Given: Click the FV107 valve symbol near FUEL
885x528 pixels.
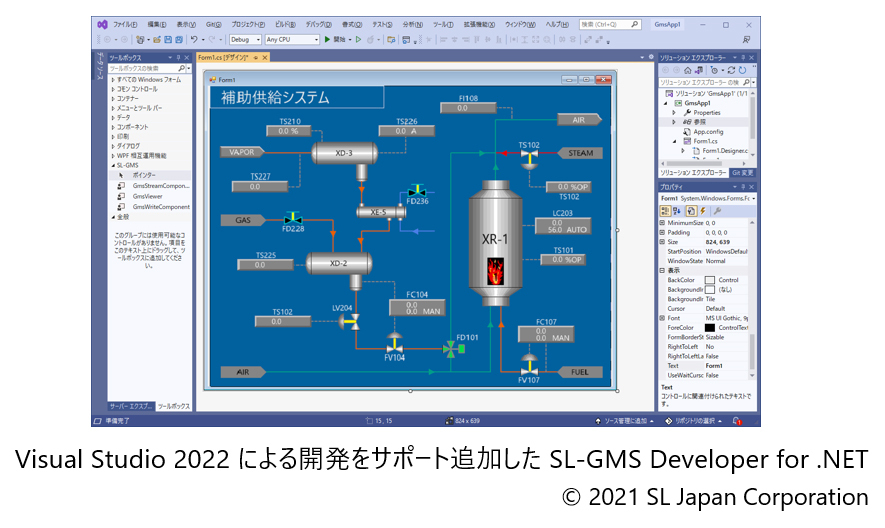Looking at the screenshot, I should pyautogui.click(x=529, y=366).
